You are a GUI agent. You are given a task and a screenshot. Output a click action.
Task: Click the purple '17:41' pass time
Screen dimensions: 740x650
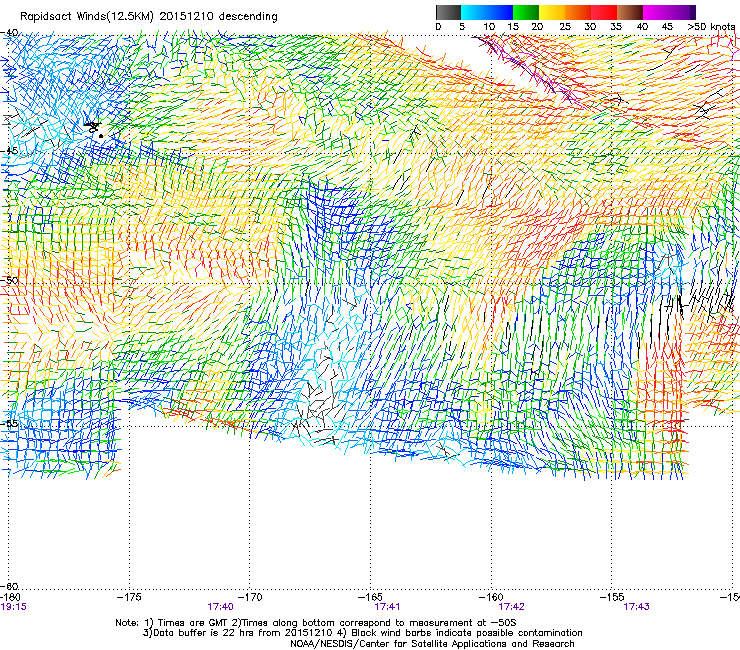(x=387, y=607)
